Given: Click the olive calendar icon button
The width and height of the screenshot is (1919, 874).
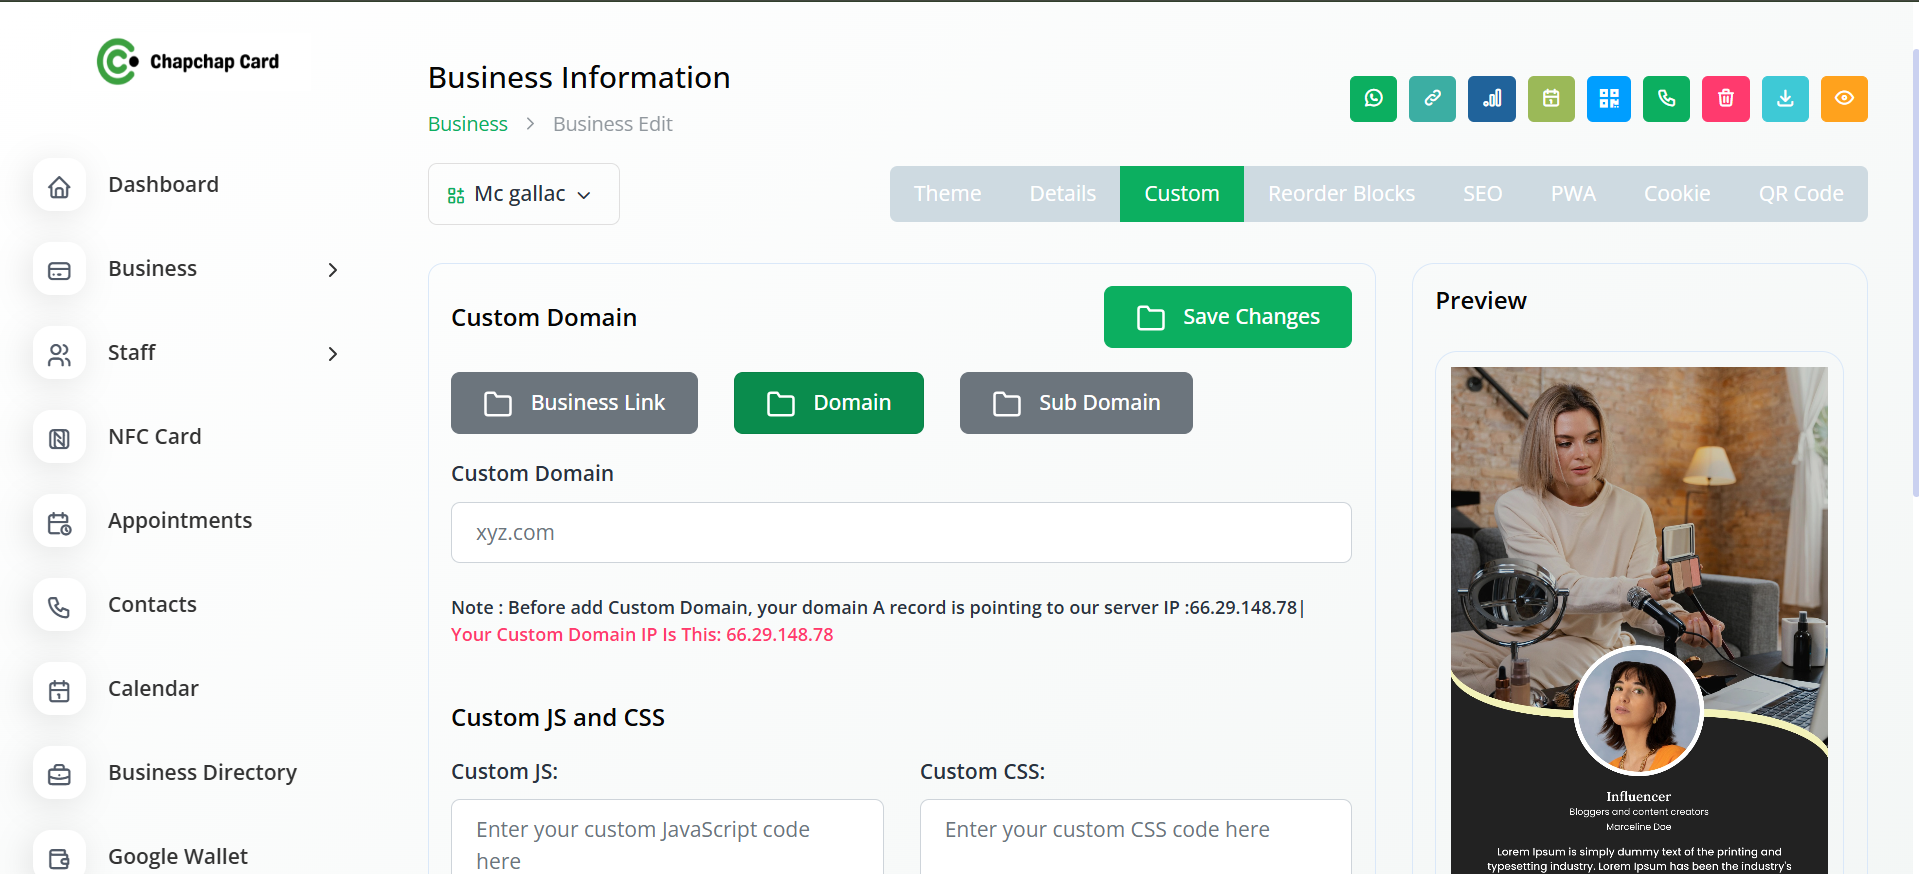Looking at the screenshot, I should point(1551,99).
